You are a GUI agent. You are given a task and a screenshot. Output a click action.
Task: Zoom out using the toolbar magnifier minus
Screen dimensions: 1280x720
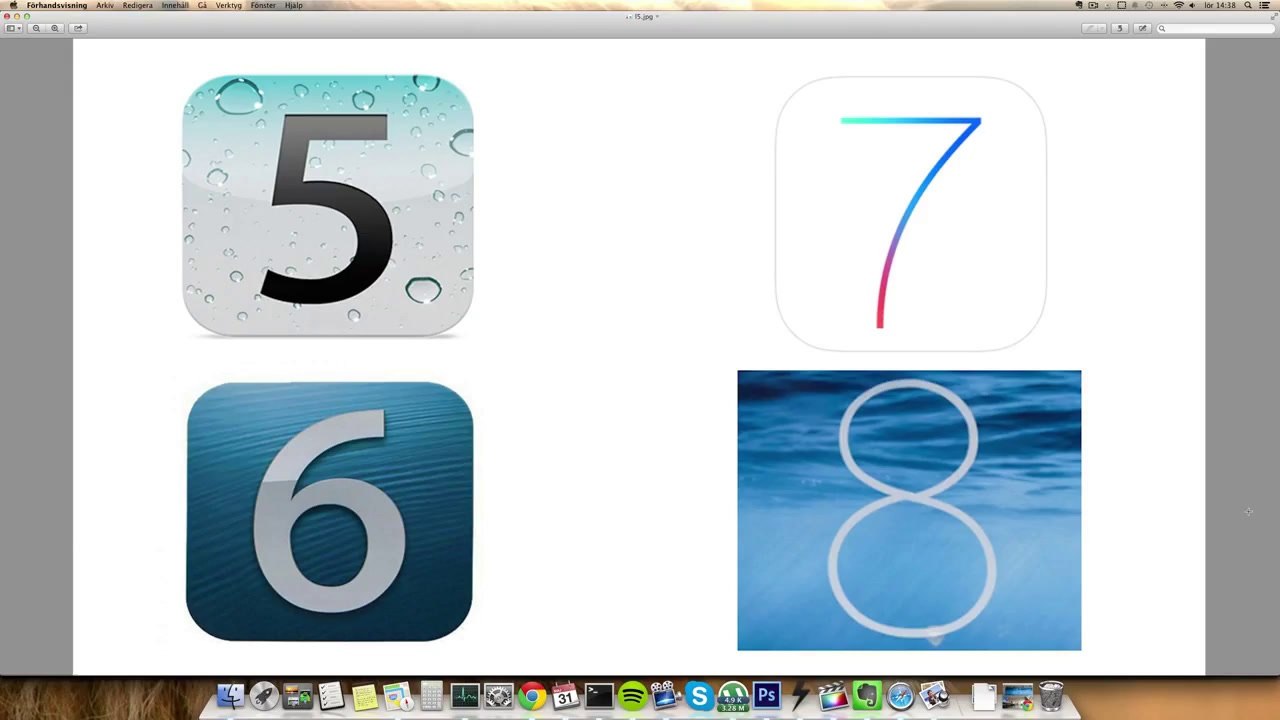(x=37, y=28)
